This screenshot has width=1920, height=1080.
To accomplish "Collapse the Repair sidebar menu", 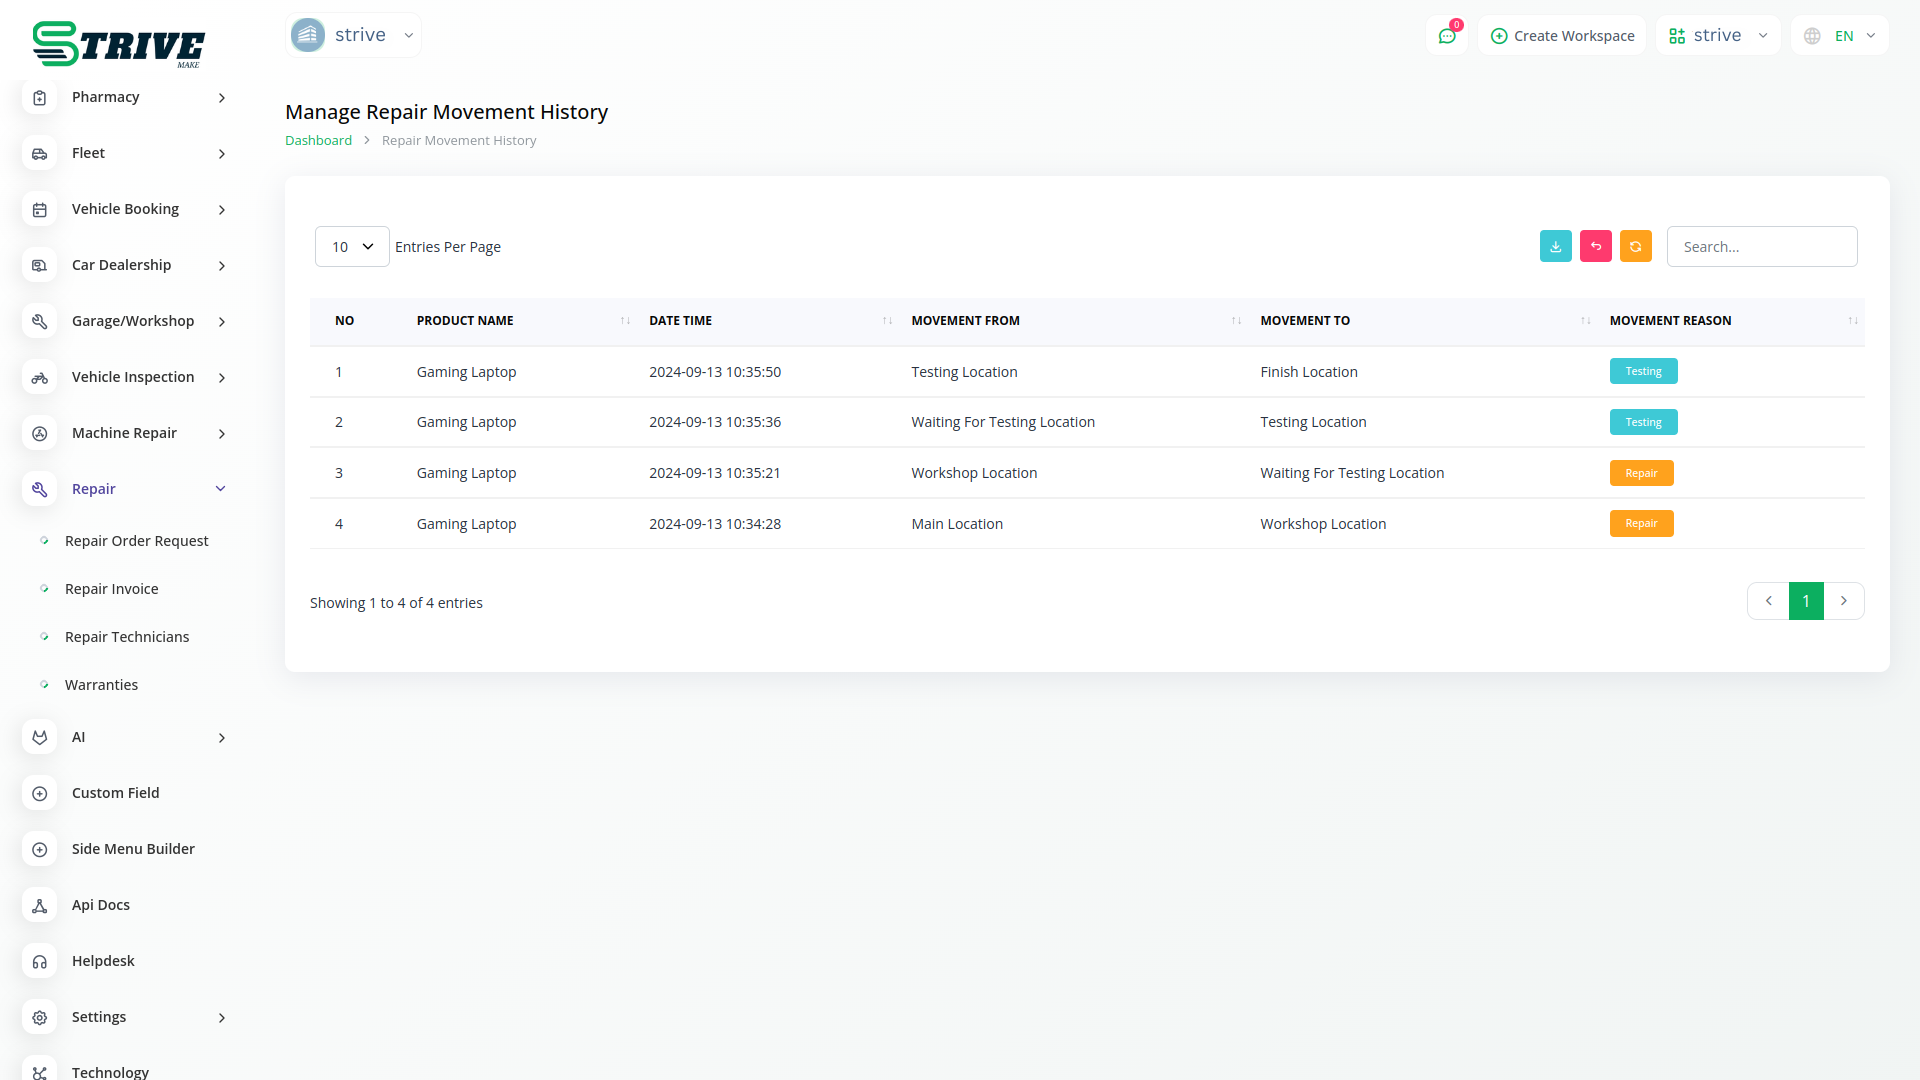I will point(220,489).
